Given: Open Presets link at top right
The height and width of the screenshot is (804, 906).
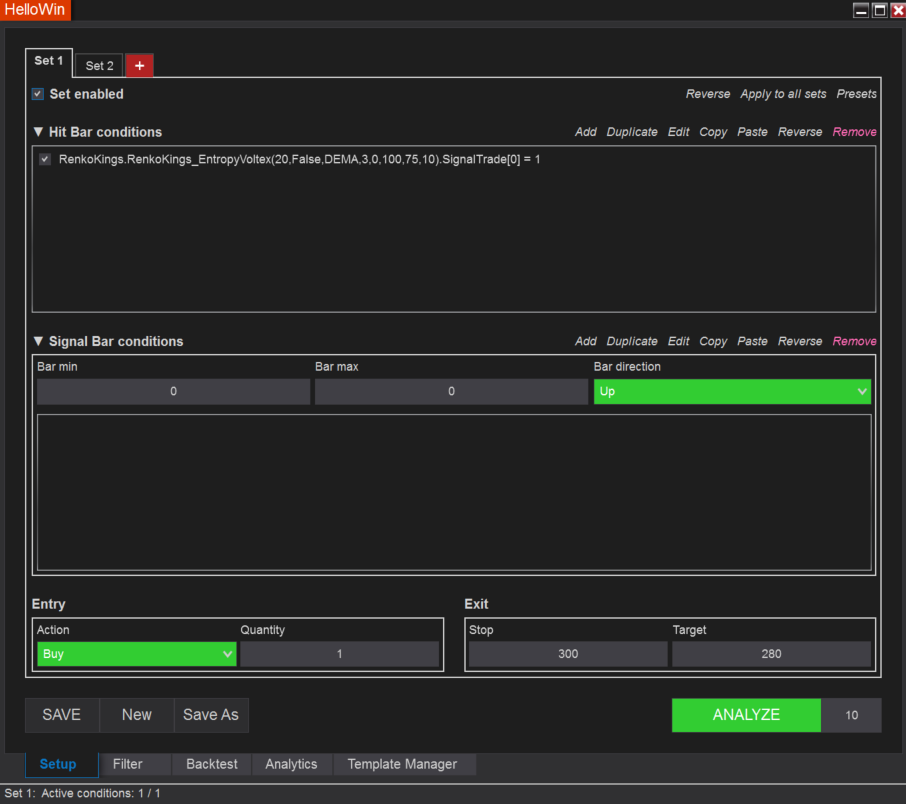Looking at the screenshot, I should (x=856, y=94).
